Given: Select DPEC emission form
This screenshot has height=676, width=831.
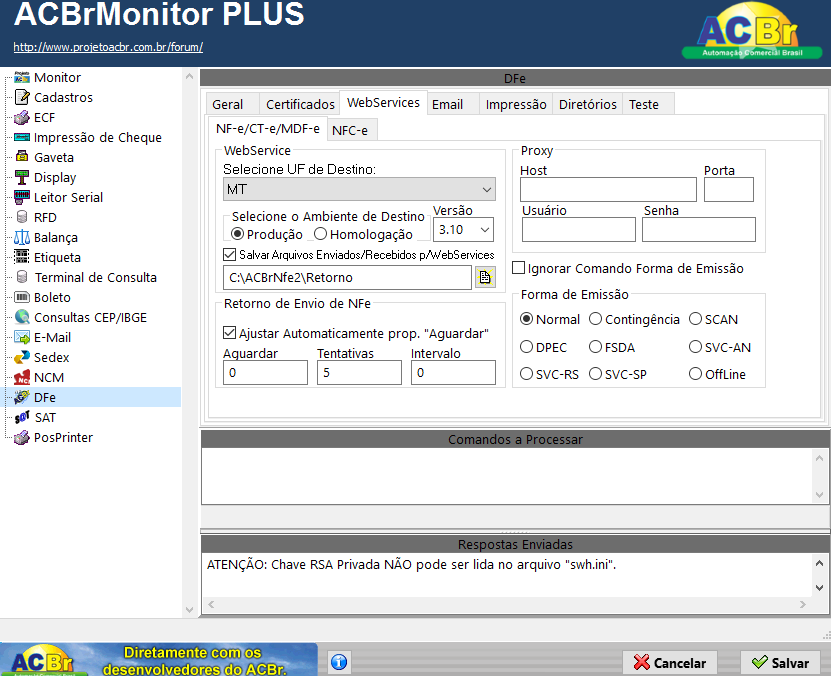Looking at the screenshot, I should pos(526,347).
